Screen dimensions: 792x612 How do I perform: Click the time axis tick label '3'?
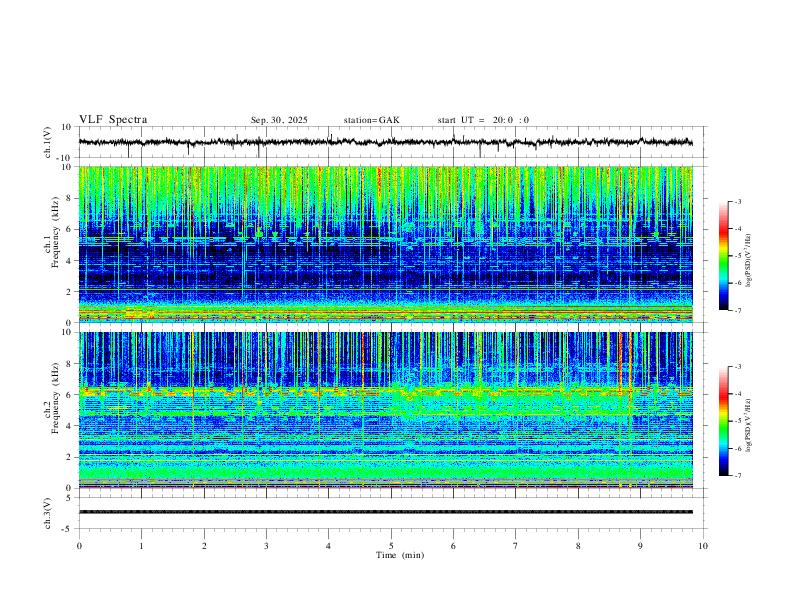(266, 546)
